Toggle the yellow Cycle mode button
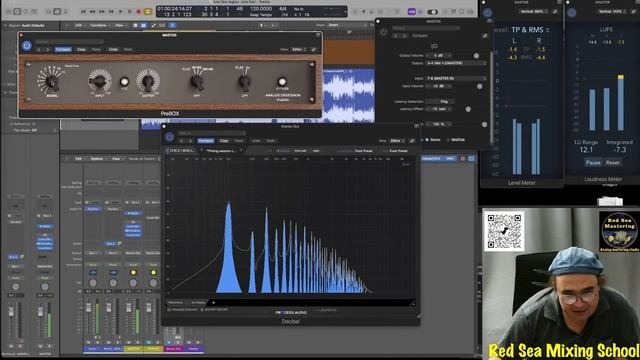 point(148,12)
